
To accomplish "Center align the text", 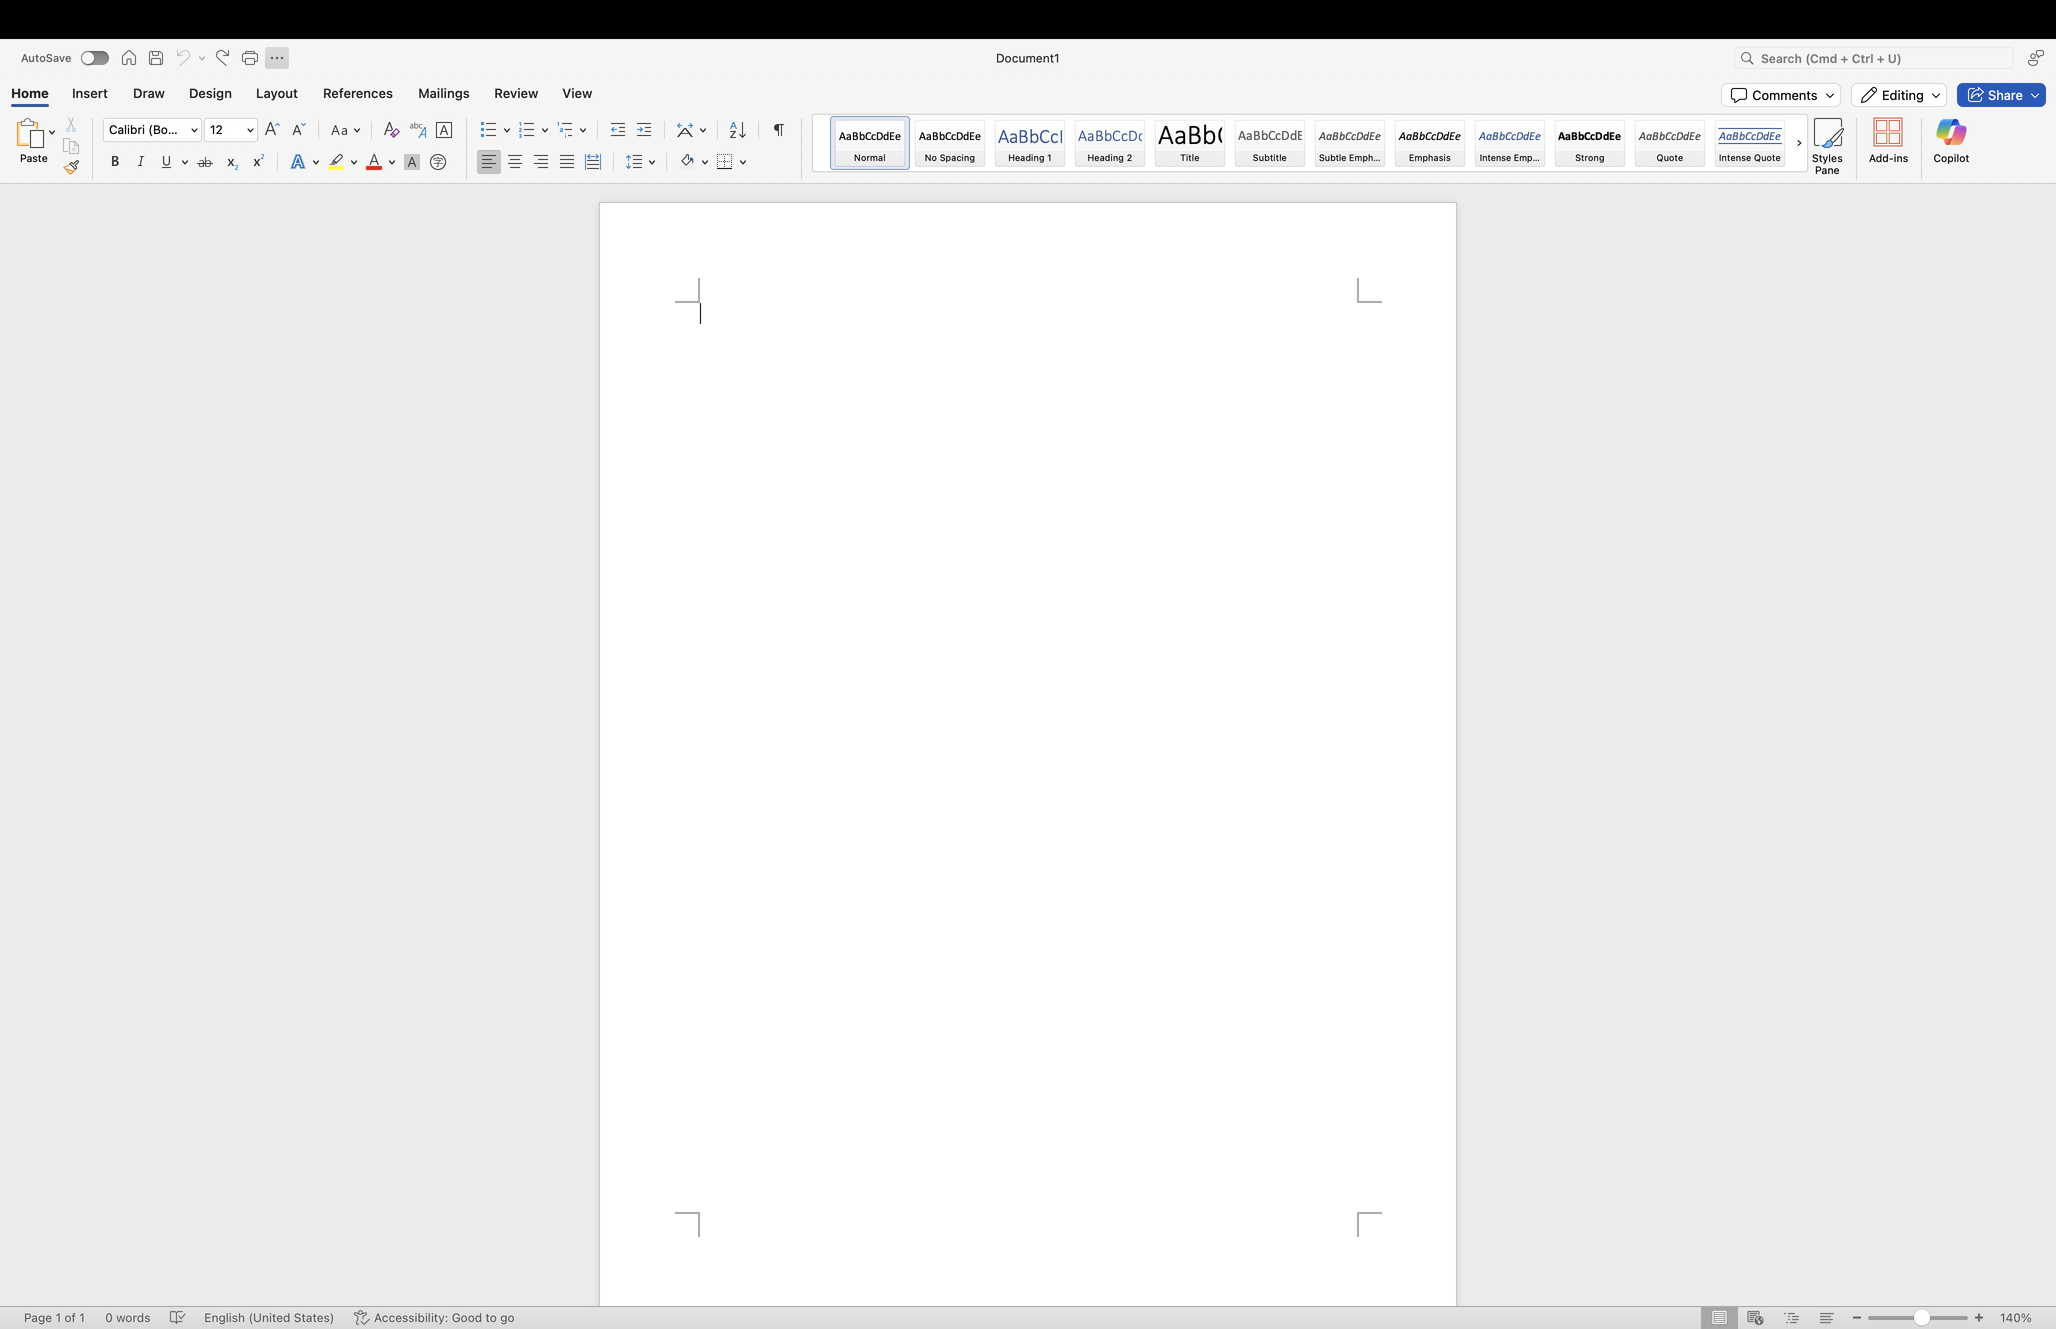I will (515, 162).
